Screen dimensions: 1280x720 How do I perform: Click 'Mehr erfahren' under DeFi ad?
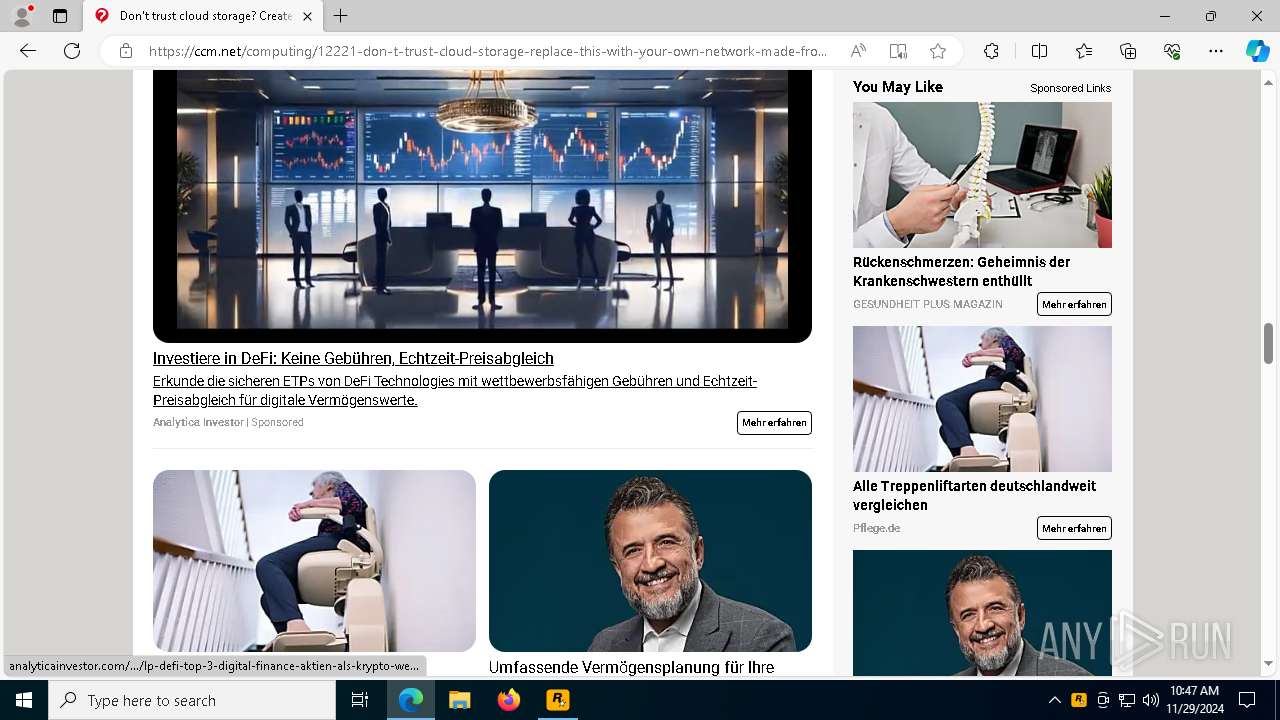[x=774, y=423]
